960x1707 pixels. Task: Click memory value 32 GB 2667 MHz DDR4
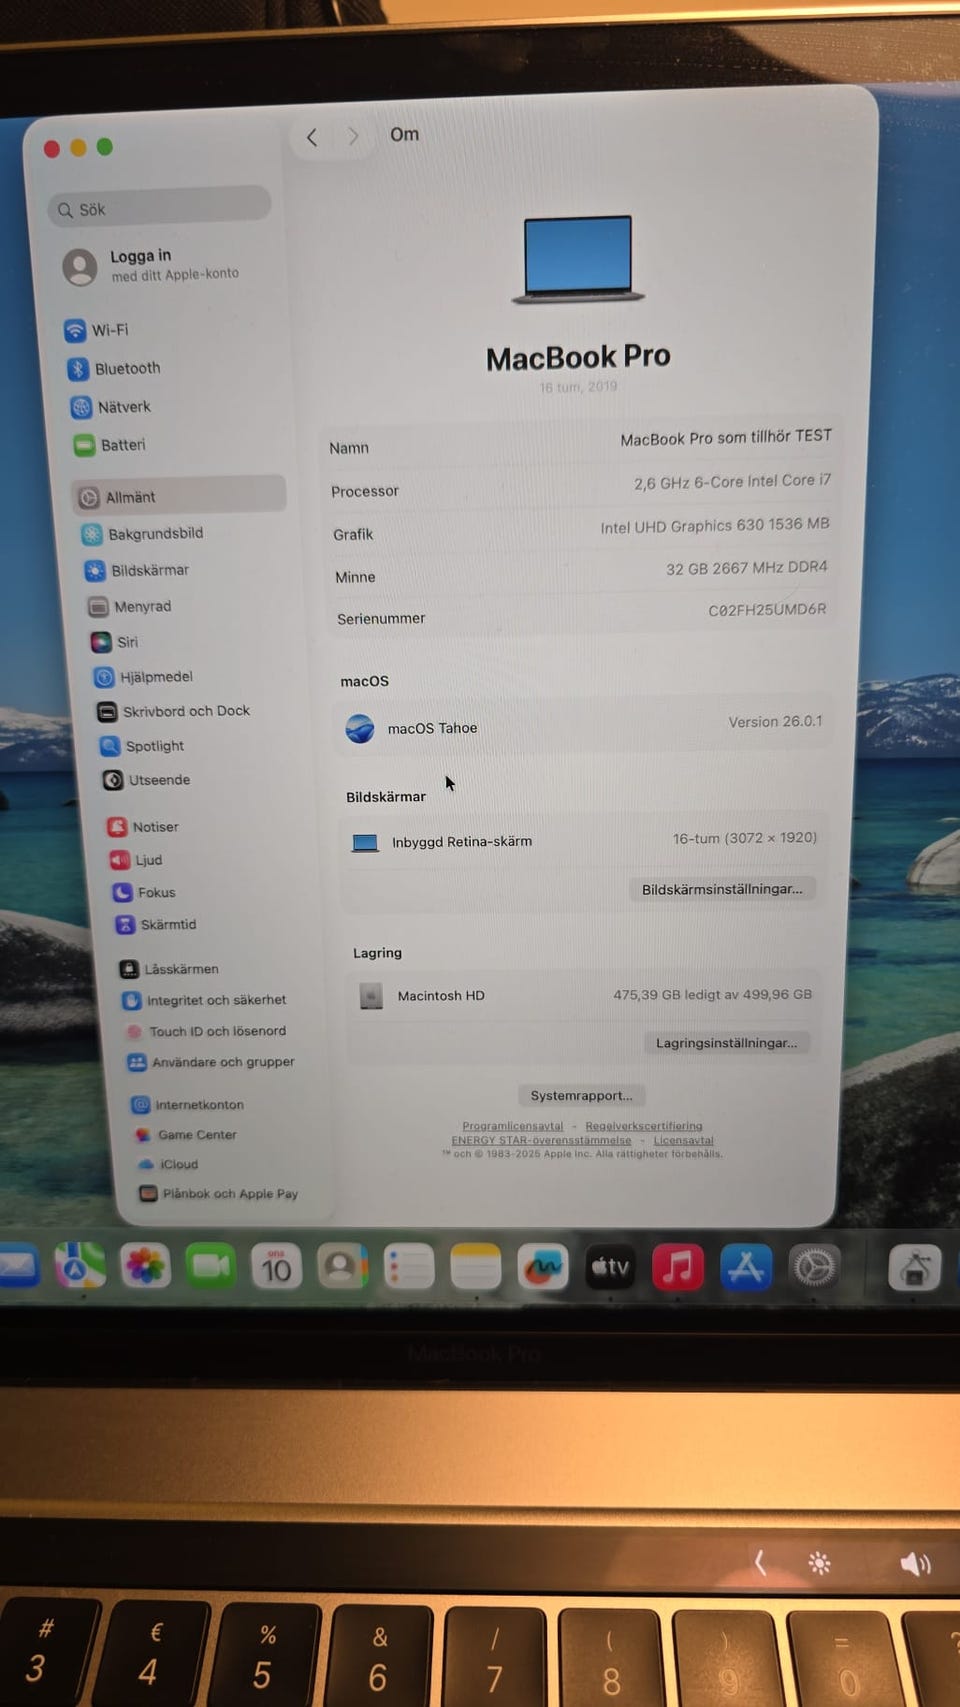pyautogui.click(x=747, y=568)
